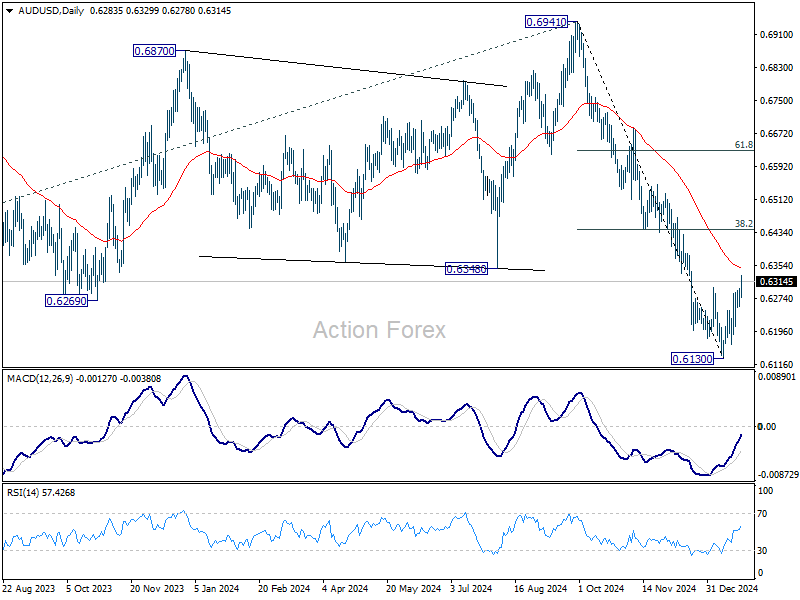Click the 1 Oct 2024 date label
800x600 pixels.
point(601,588)
